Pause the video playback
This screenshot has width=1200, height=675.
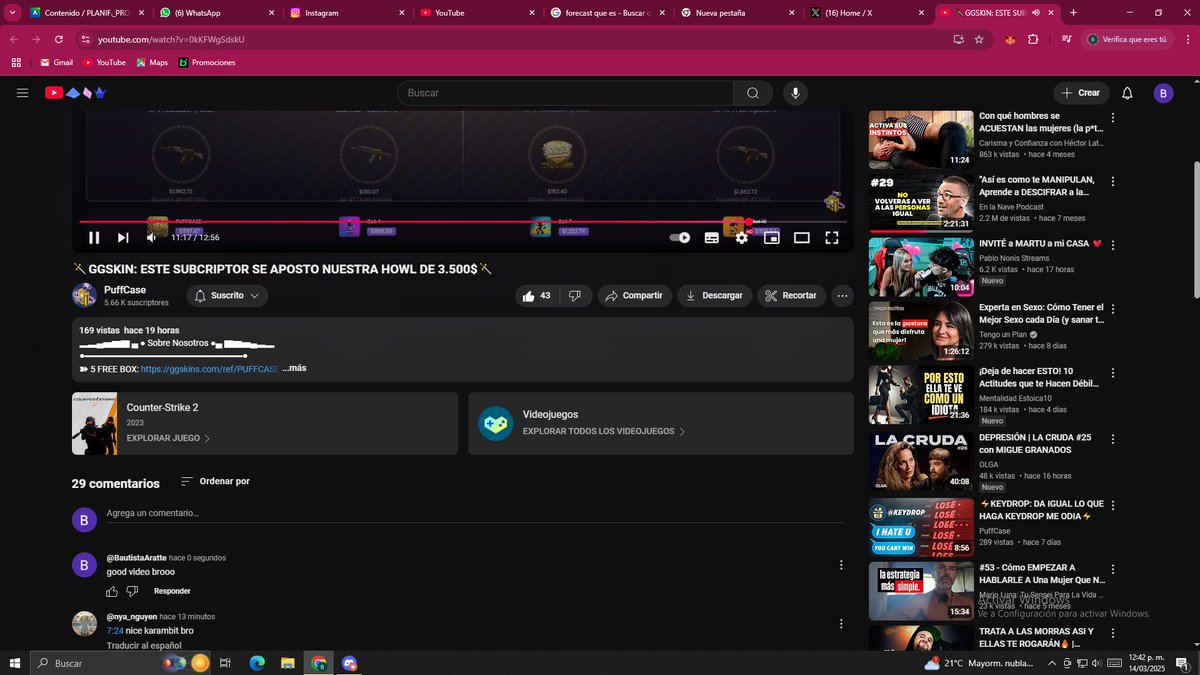pos(94,238)
